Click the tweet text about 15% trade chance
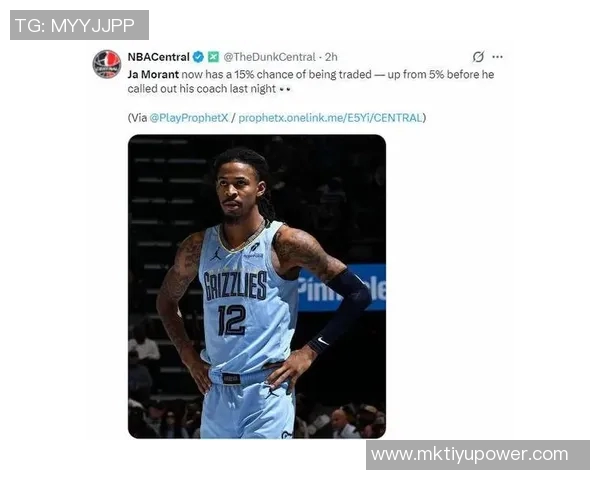The height and width of the screenshot is (480, 600). (x=311, y=82)
